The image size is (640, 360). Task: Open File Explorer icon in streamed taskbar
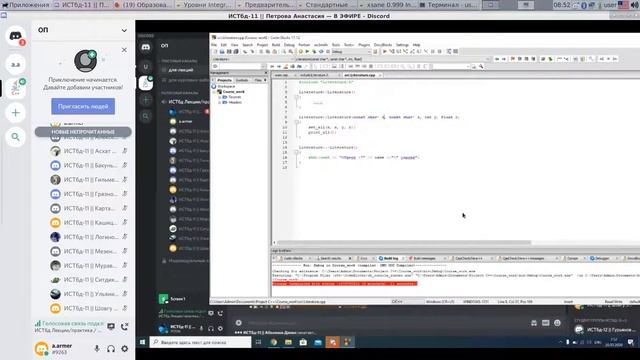point(288,342)
